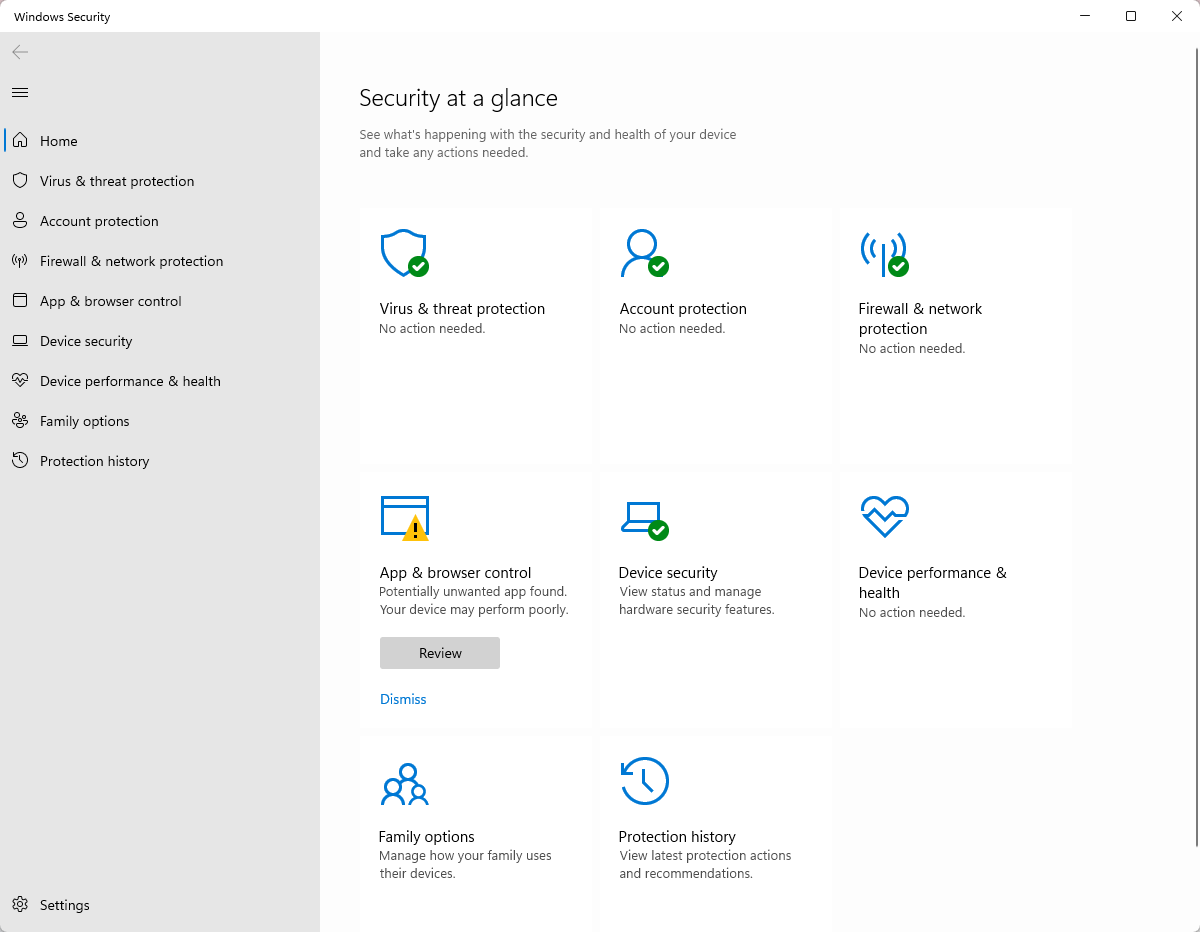Open the Account protection card title

click(683, 309)
